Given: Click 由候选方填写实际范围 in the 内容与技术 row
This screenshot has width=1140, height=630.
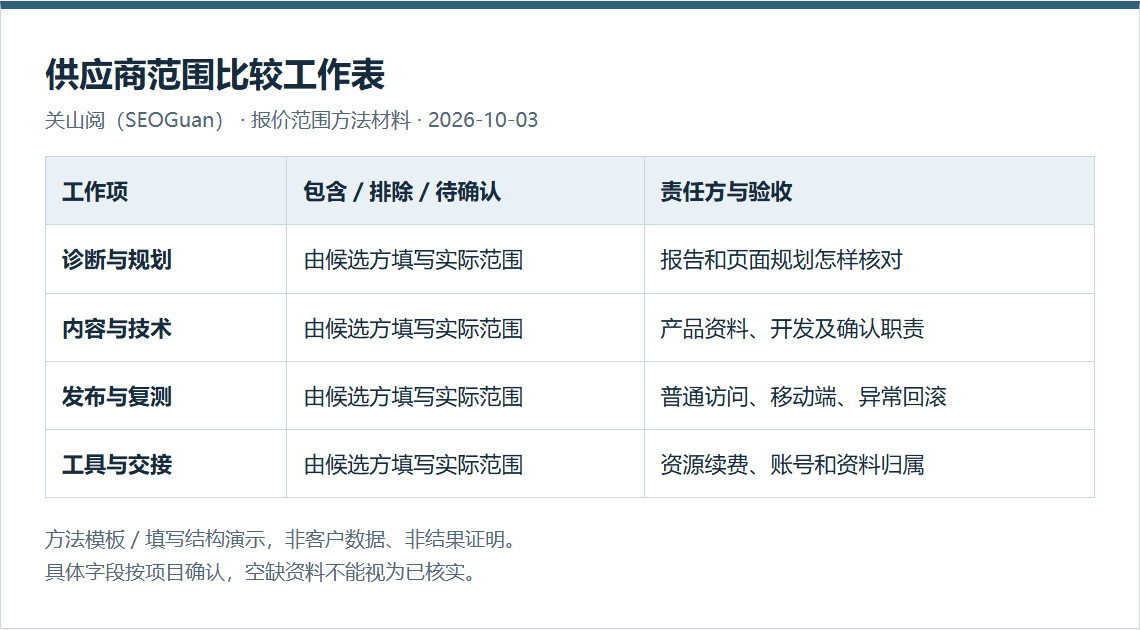Looking at the screenshot, I should 413,328.
